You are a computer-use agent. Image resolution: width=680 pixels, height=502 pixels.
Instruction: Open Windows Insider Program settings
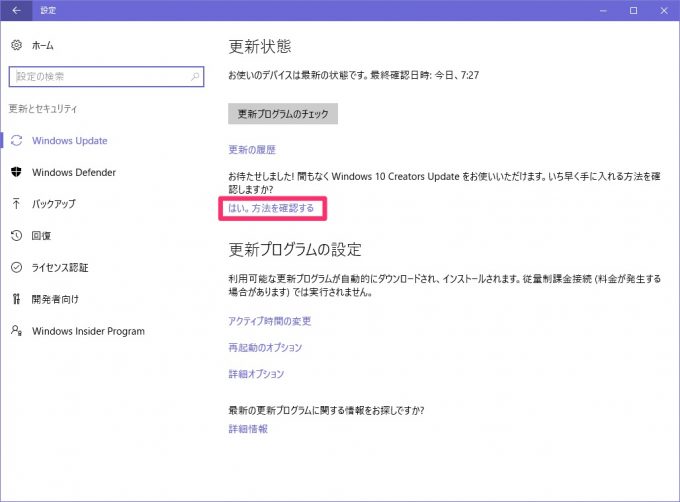click(88, 331)
